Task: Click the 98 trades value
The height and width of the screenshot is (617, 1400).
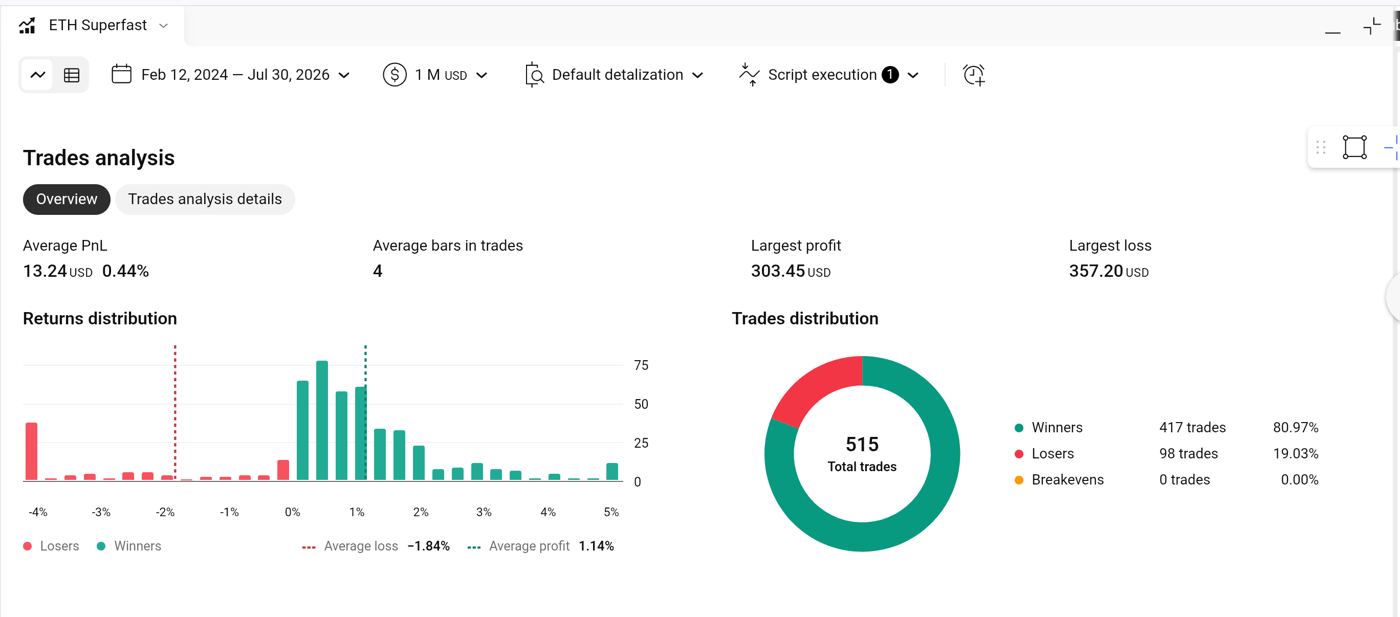Action: coord(1188,454)
